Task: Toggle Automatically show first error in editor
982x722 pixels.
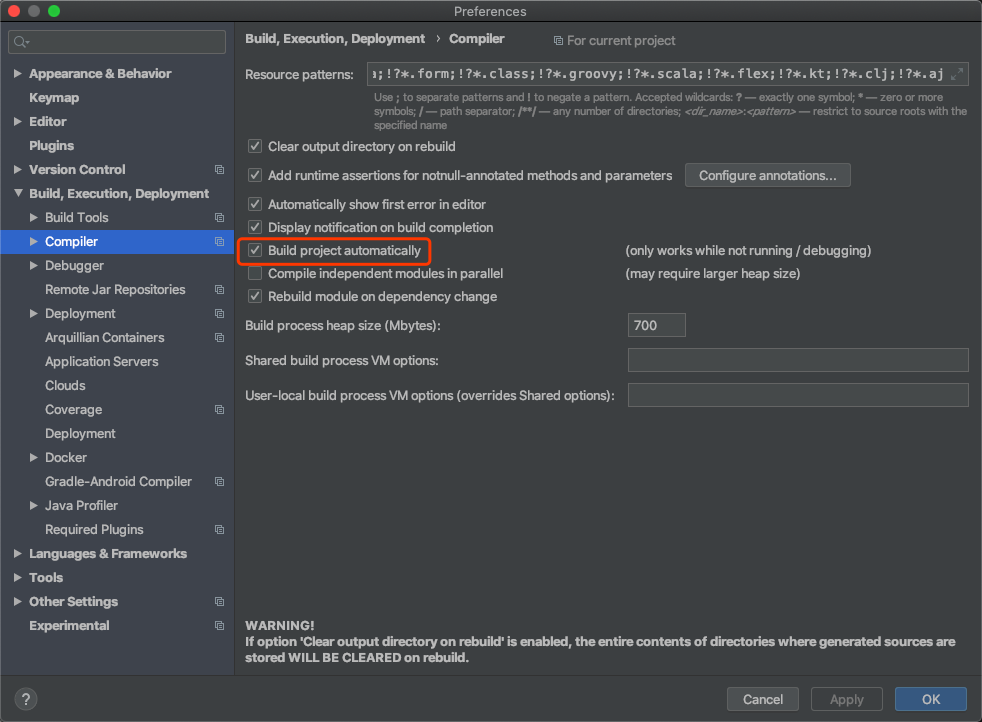Action: click(255, 204)
